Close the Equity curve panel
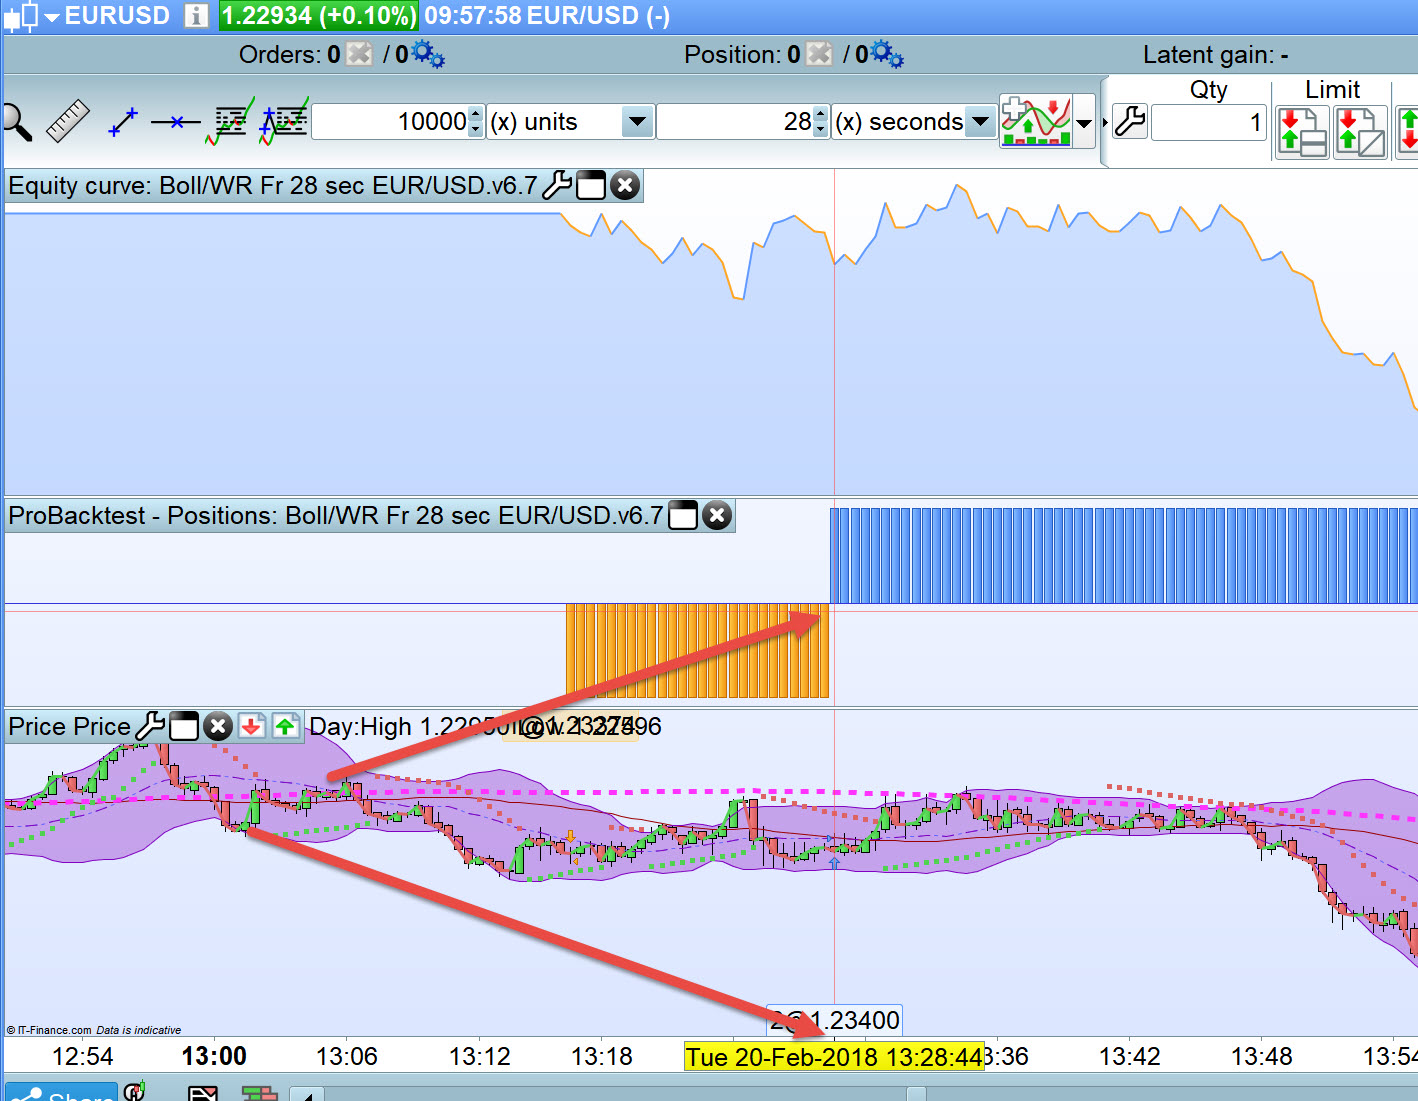The image size is (1418, 1101). coord(625,186)
